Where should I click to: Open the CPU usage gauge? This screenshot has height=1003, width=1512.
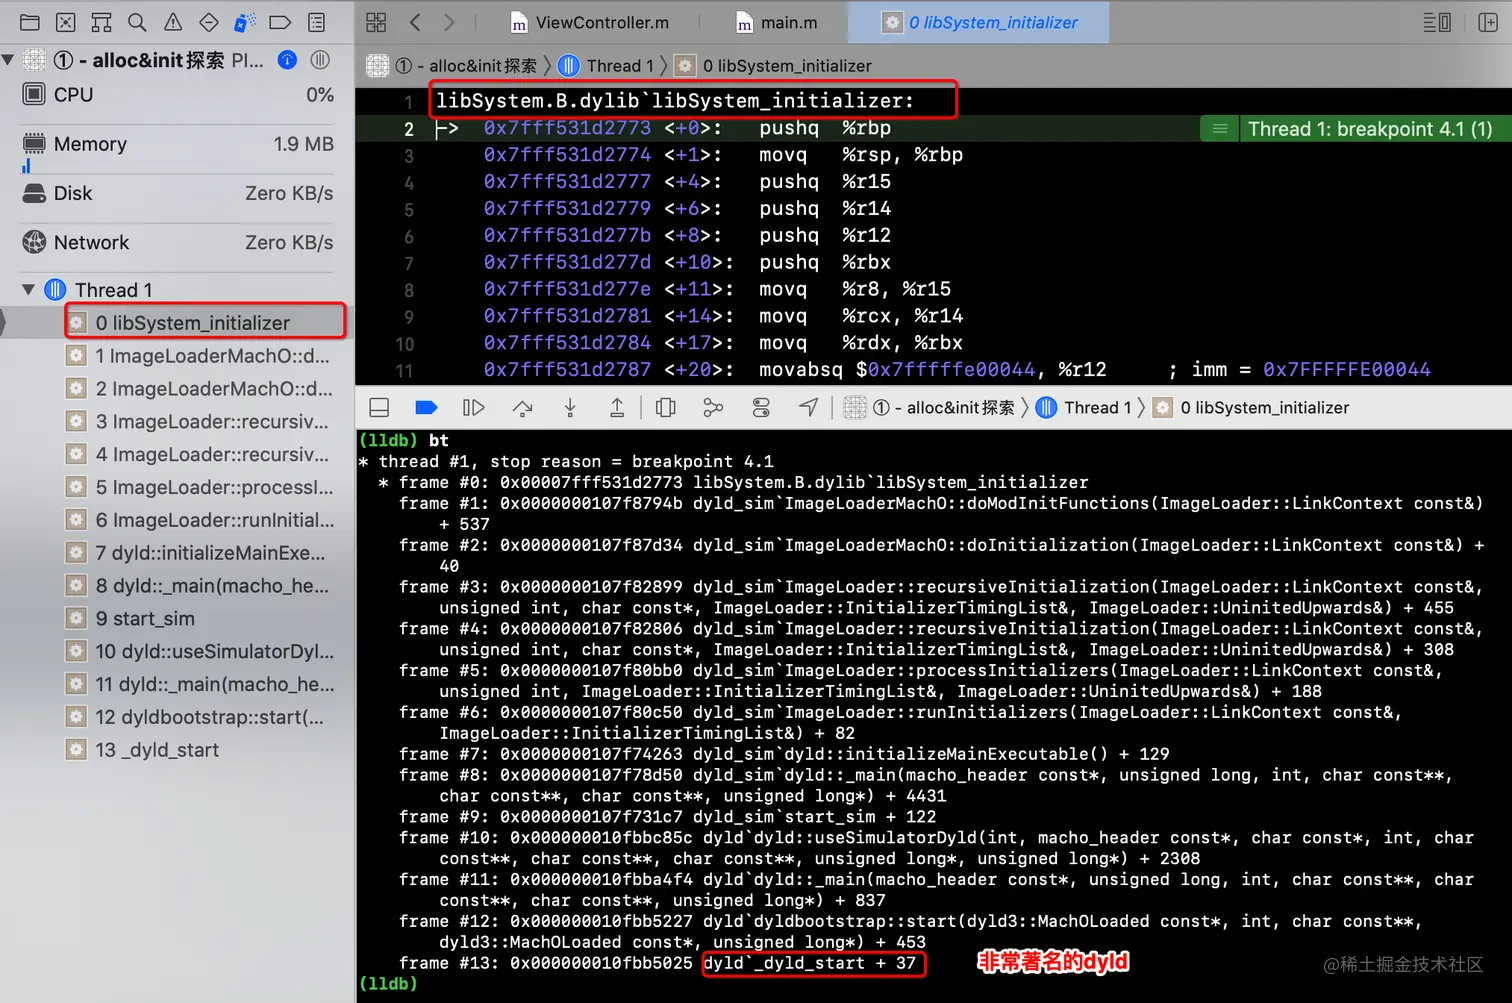pos(178,95)
